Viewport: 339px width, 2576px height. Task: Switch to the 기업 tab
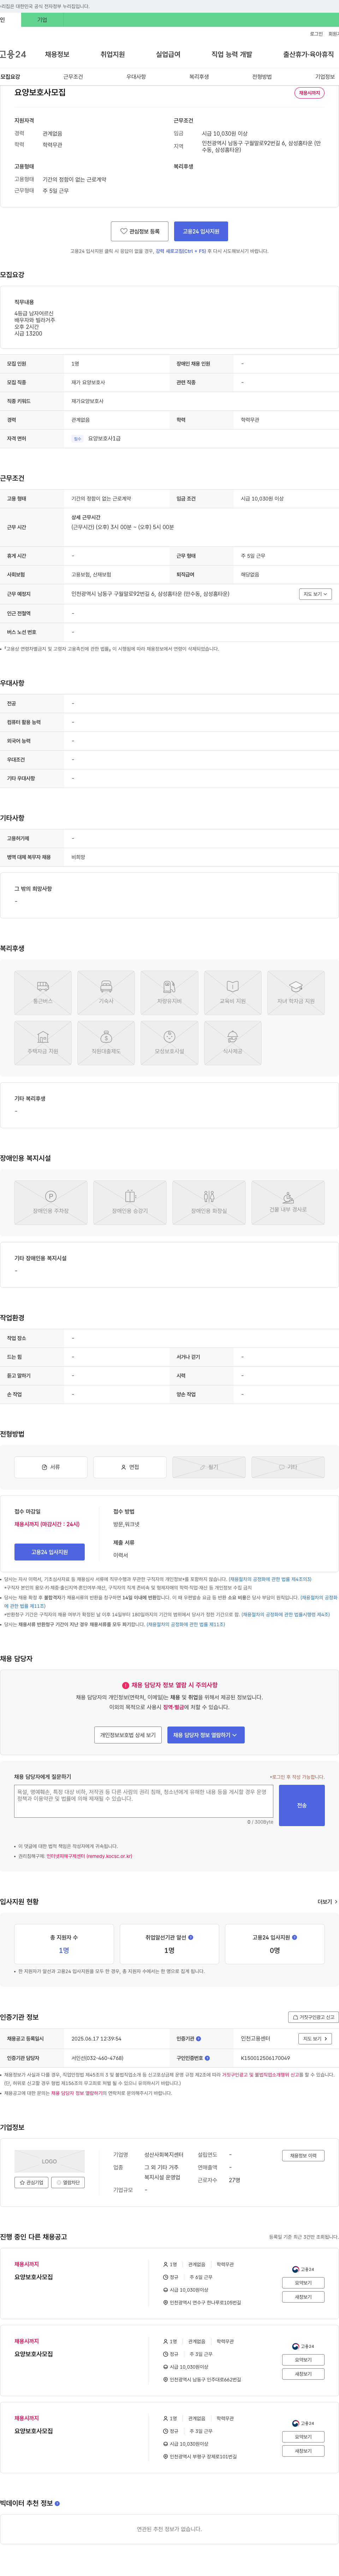point(42,20)
